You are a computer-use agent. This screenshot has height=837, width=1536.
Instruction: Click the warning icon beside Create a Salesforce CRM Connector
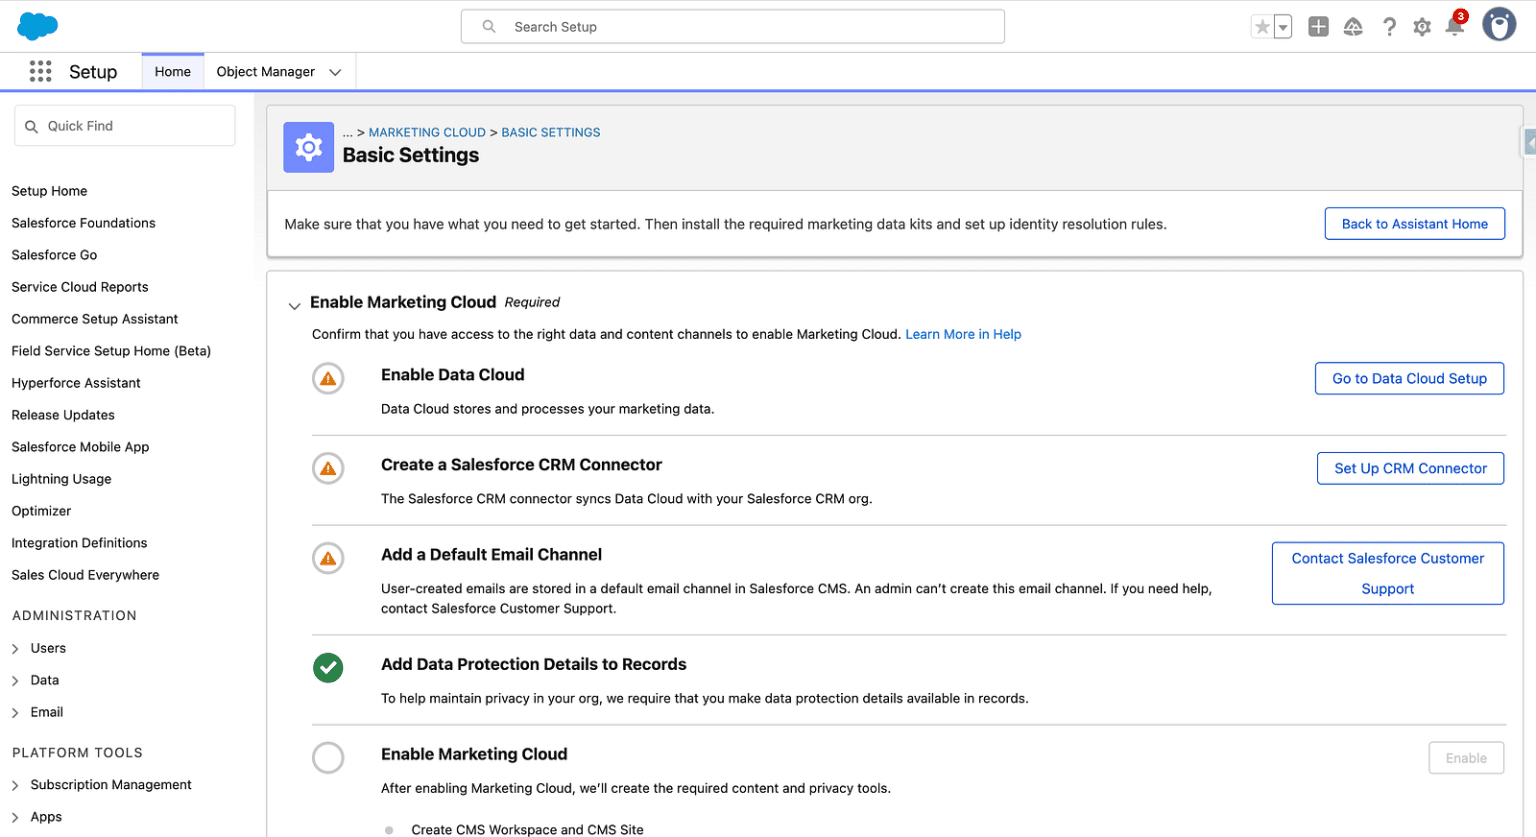pyautogui.click(x=328, y=468)
